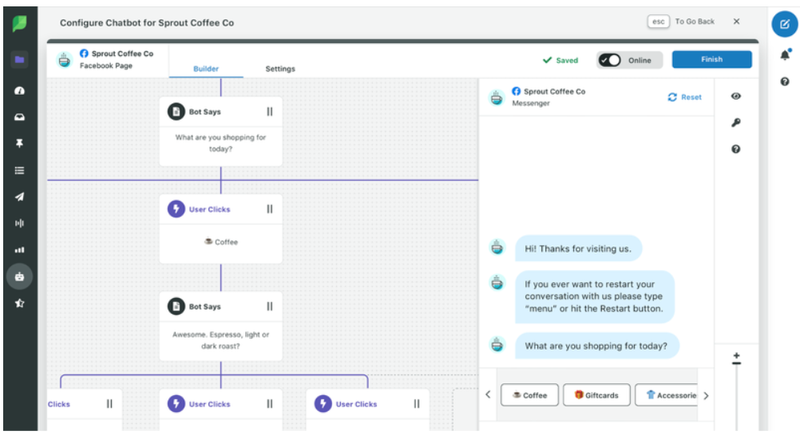Toggle the Online switch
Viewport: 800px width, 435px height.
(610, 60)
